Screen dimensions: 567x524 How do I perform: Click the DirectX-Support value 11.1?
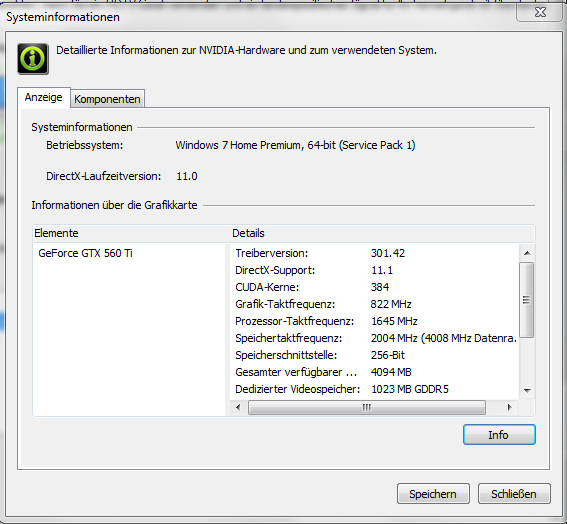tap(382, 270)
